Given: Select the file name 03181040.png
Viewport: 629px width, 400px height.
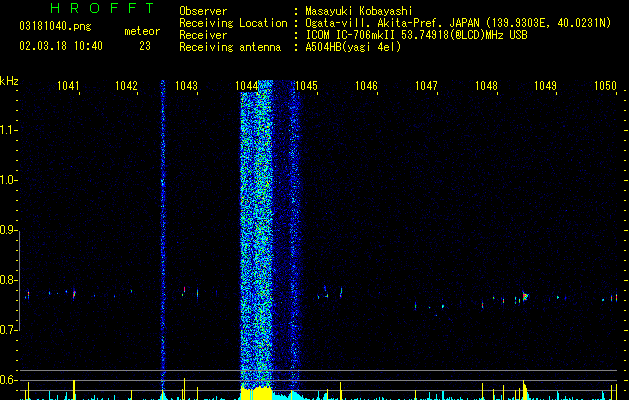Looking at the screenshot, I should pos(55,27).
